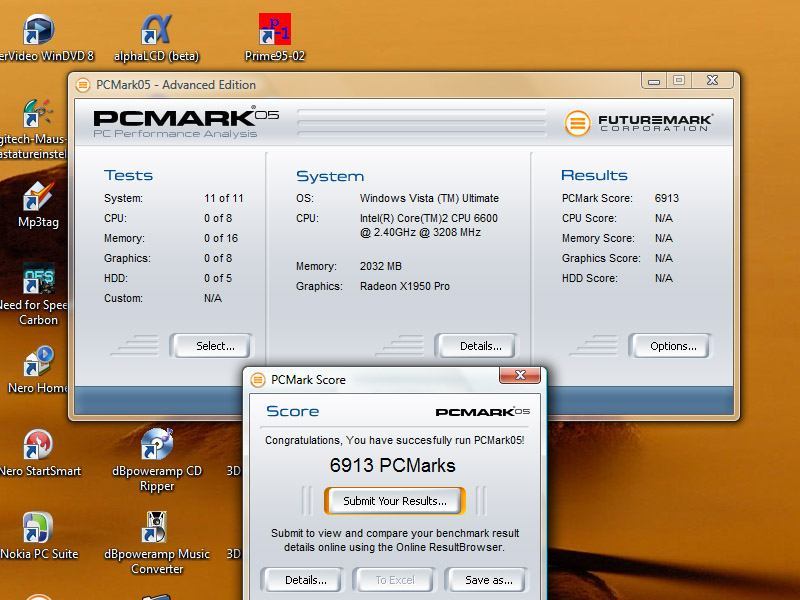Click the '11 of 11' System tests value
The height and width of the screenshot is (600, 800).
pos(223,198)
